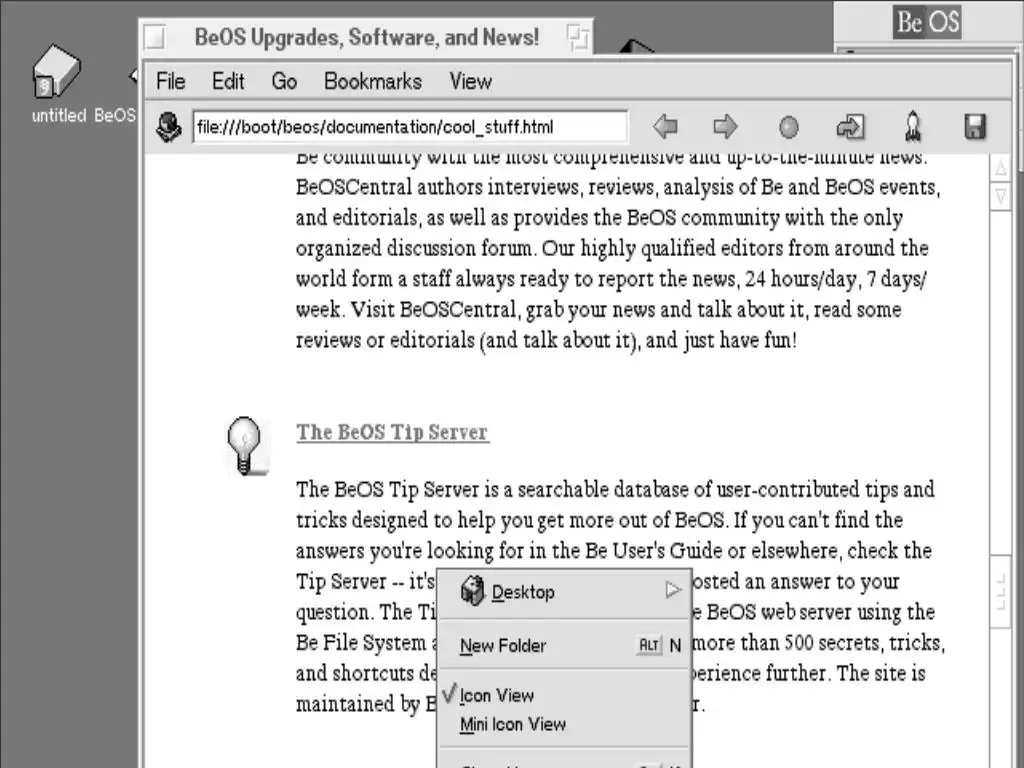Click the URL address field
The height and width of the screenshot is (768, 1024).
410,127
